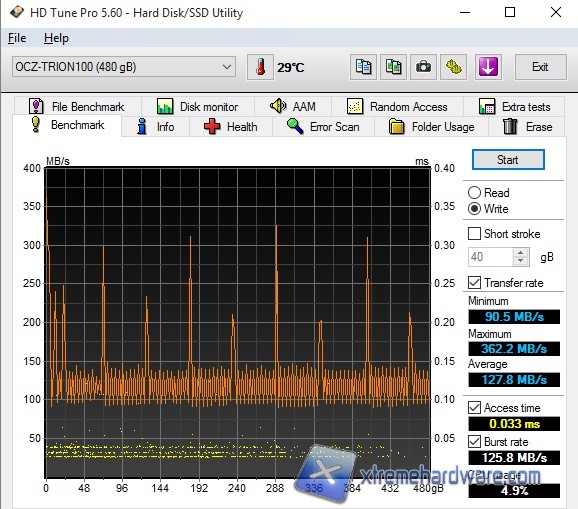Close the HD Tune Pro window
Image resolution: width=578 pixels, height=509 pixels.
coord(556,12)
